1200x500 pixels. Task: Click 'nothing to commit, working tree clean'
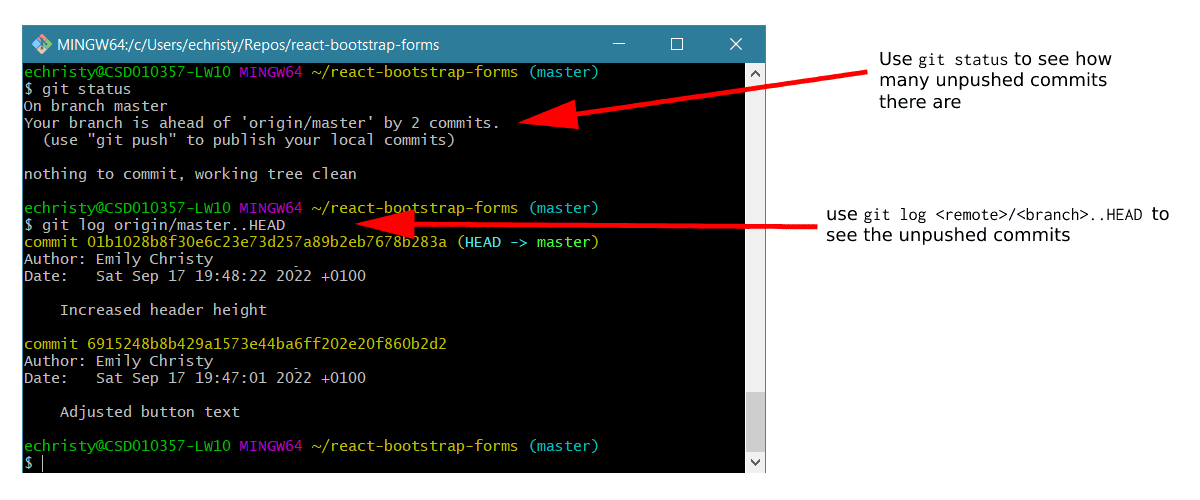190,174
